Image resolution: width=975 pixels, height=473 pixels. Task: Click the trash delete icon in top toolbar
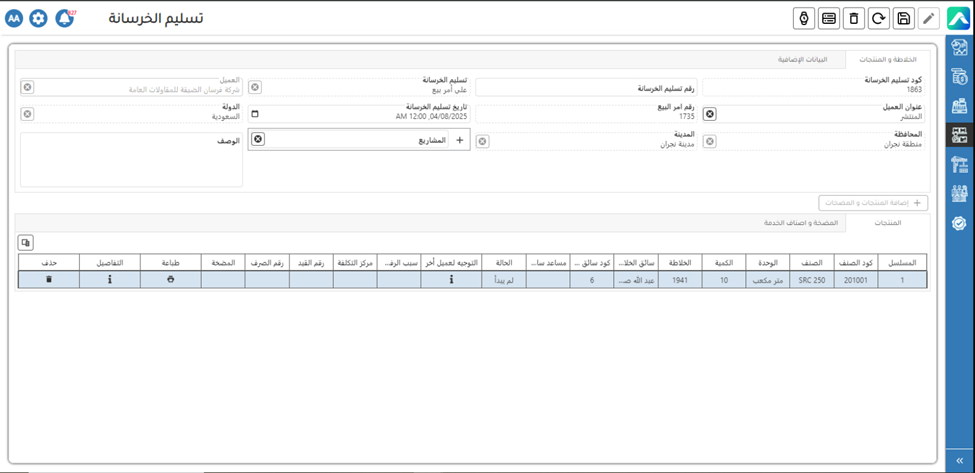click(x=853, y=18)
